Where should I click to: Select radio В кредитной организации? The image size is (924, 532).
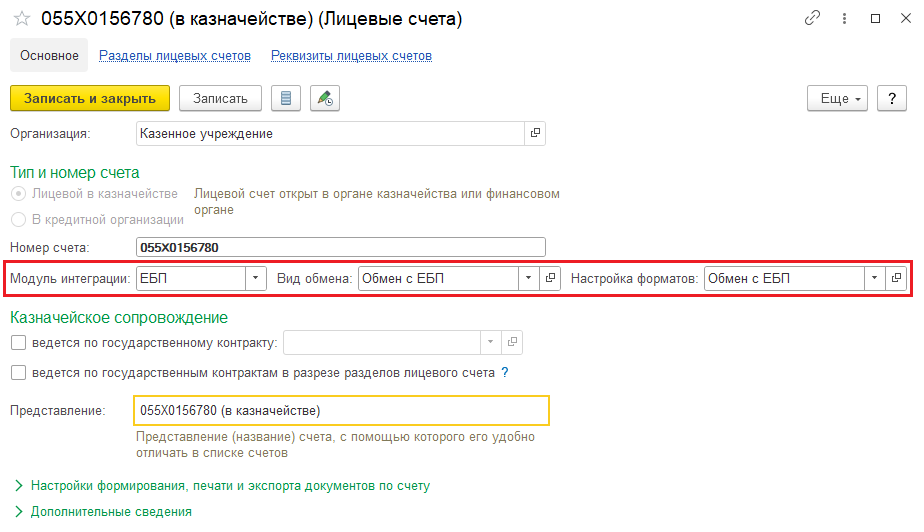point(18,220)
